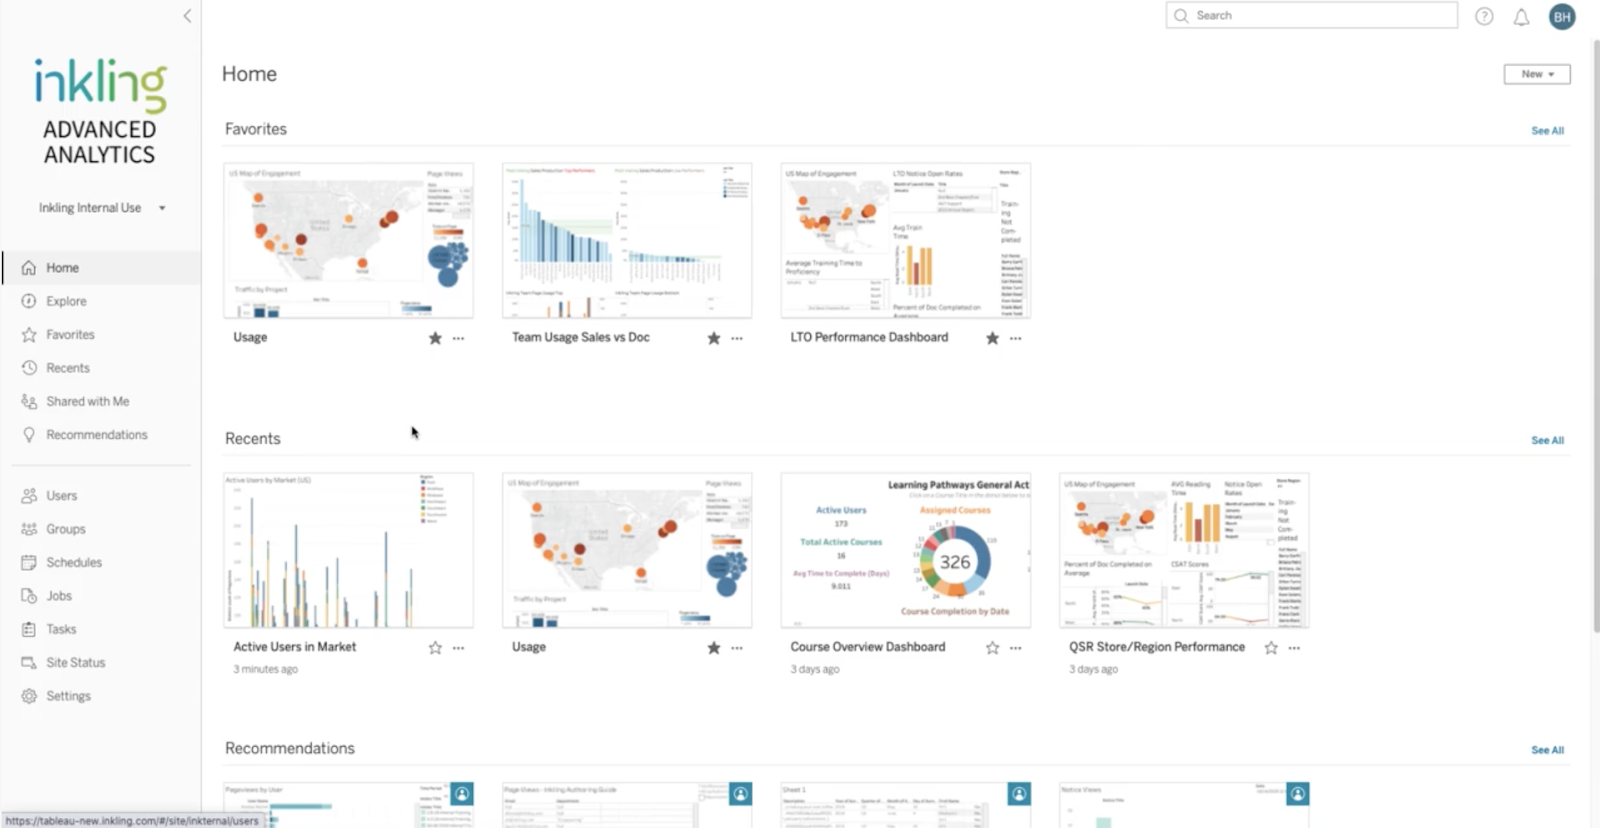Click the search magnifier icon
The image size is (1600, 828).
click(x=1181, y=16)
